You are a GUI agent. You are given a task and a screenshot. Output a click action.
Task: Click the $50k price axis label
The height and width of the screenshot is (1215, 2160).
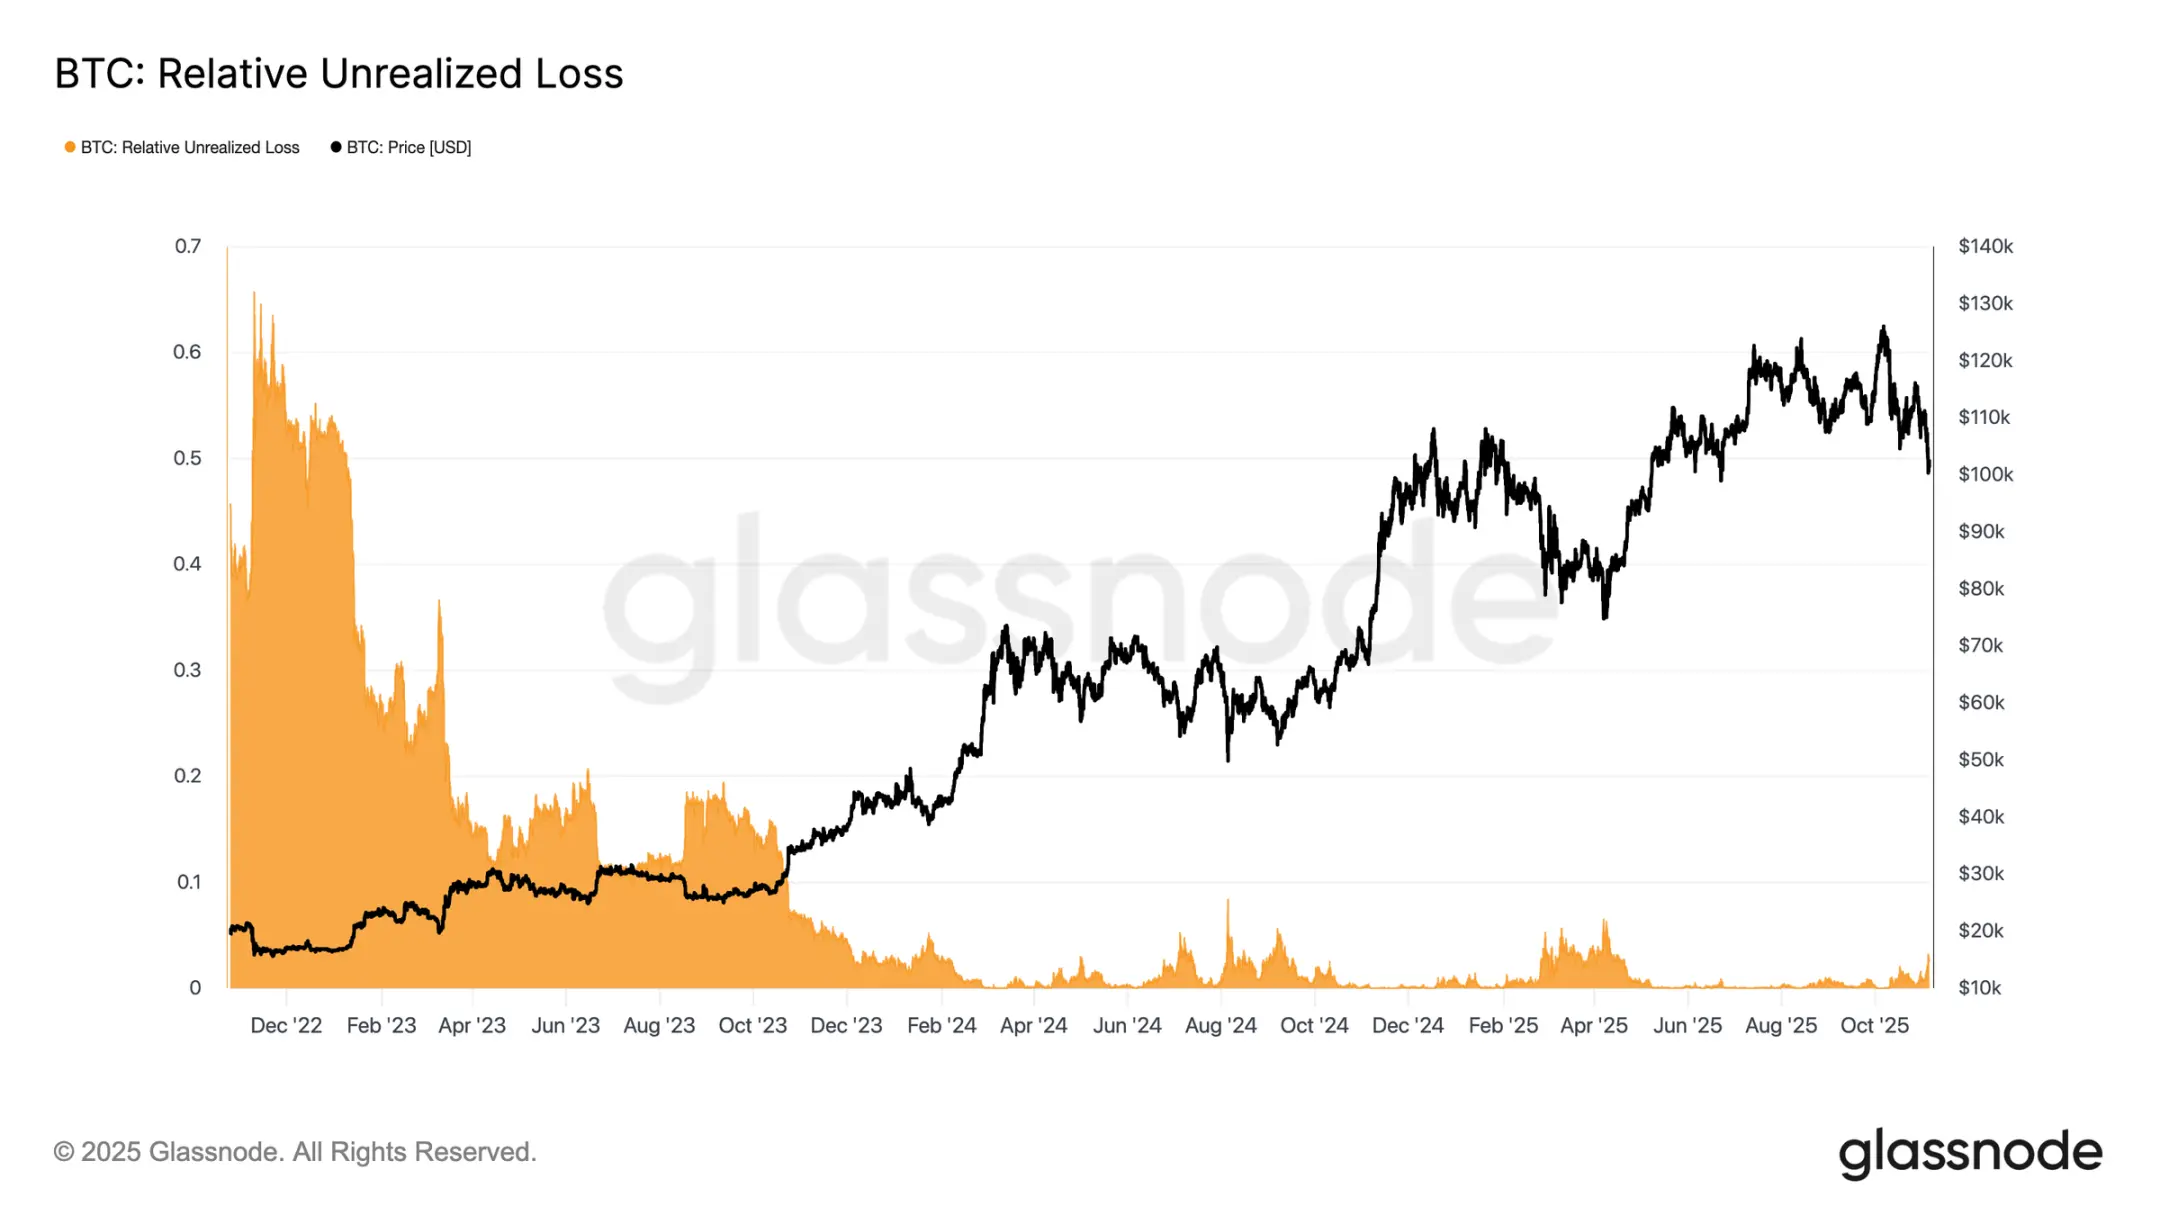(x=1981, y=760)
